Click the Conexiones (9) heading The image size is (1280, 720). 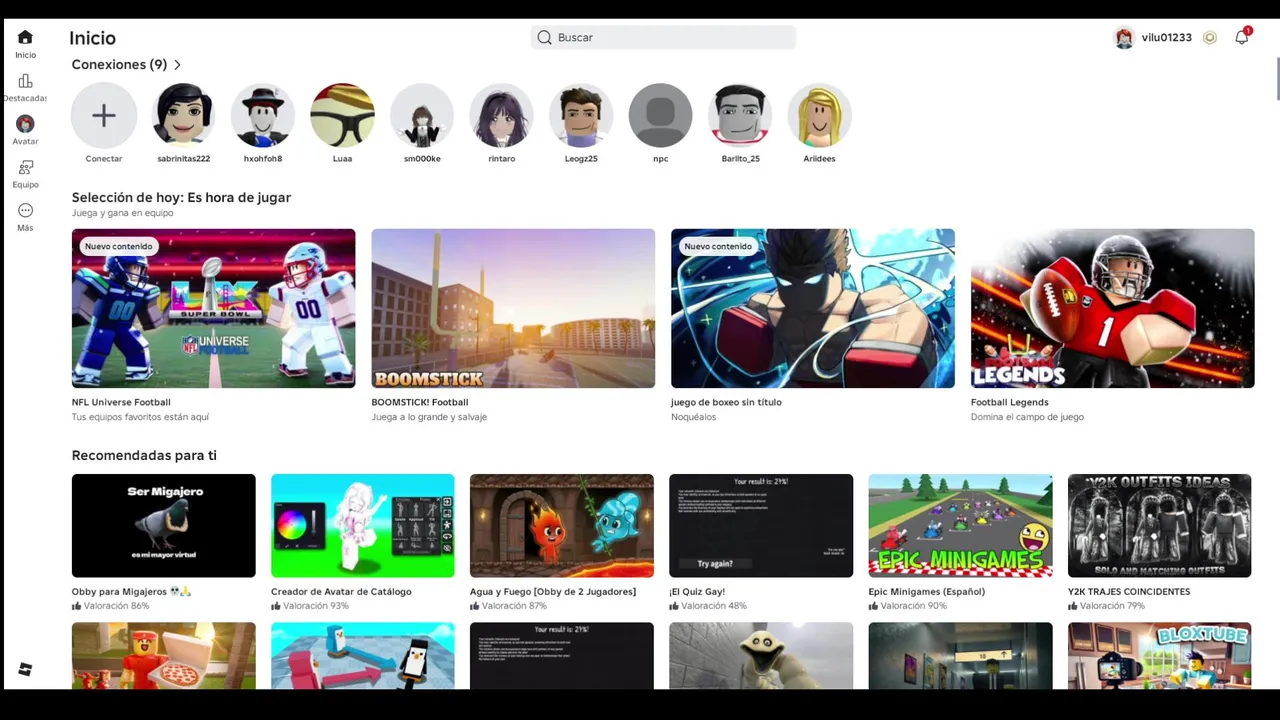tap(119, 65)
